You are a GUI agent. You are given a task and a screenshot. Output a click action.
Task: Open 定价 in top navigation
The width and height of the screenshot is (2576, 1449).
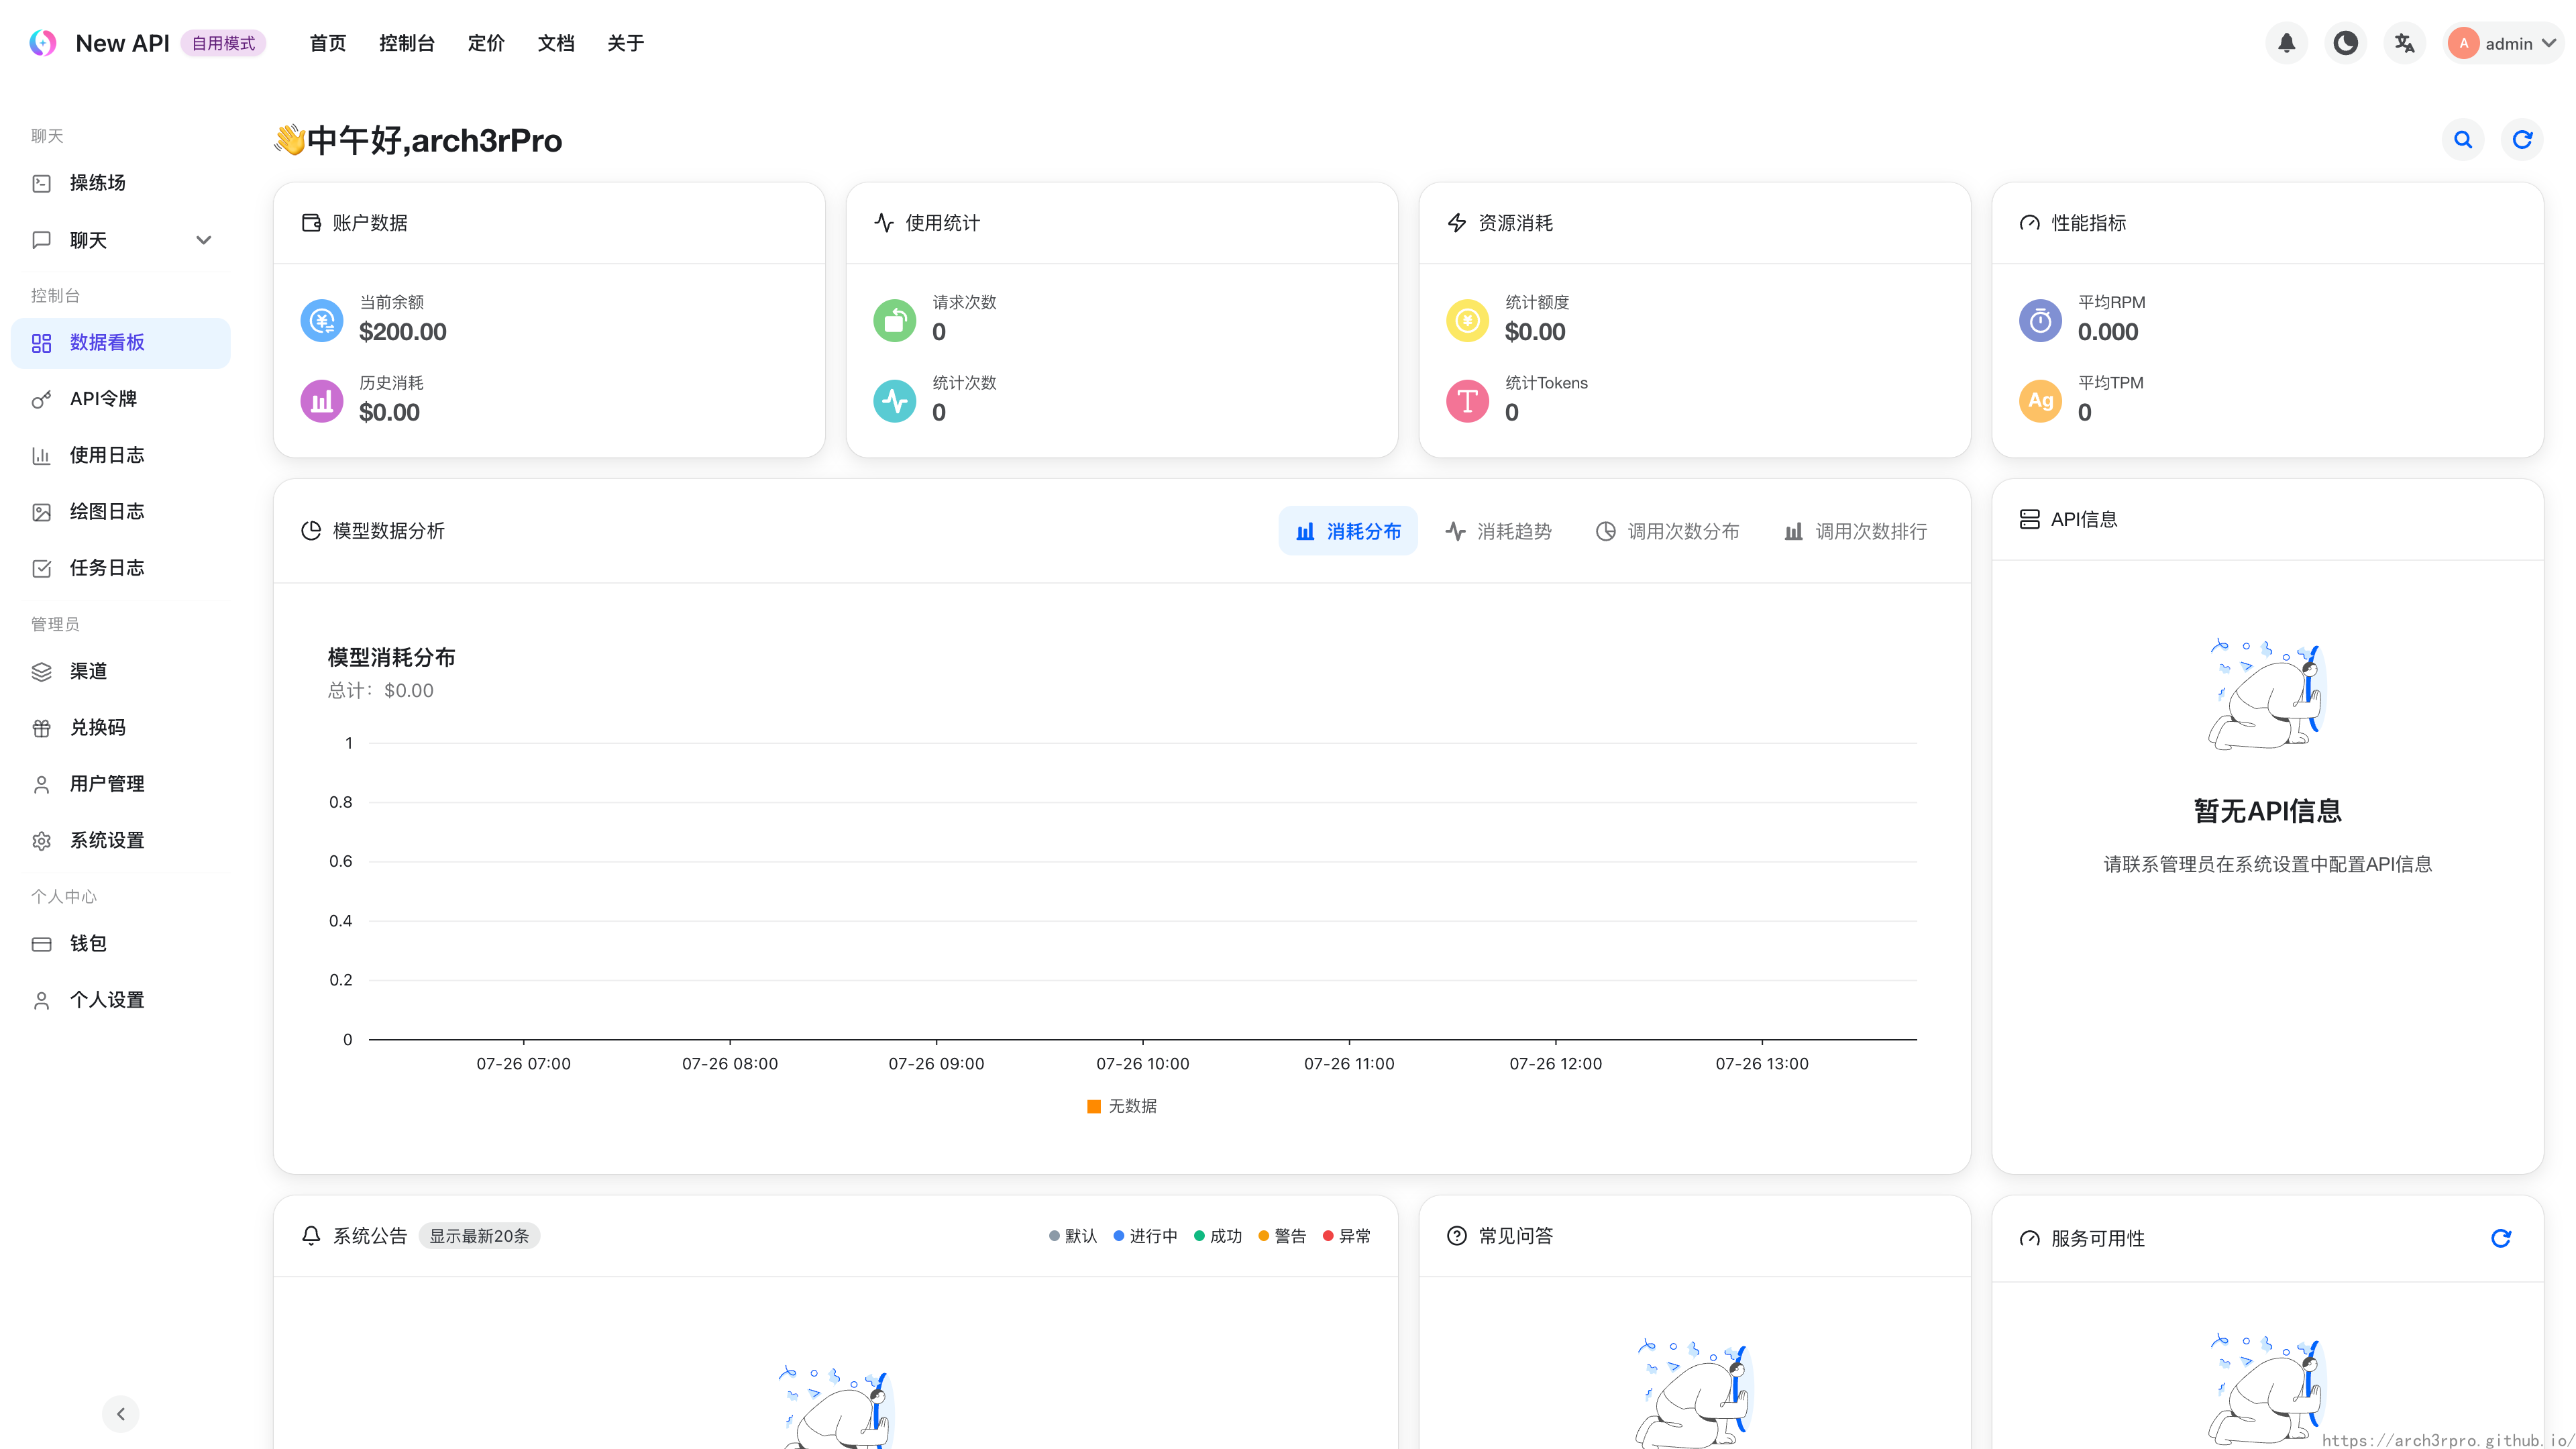point(486,43)
